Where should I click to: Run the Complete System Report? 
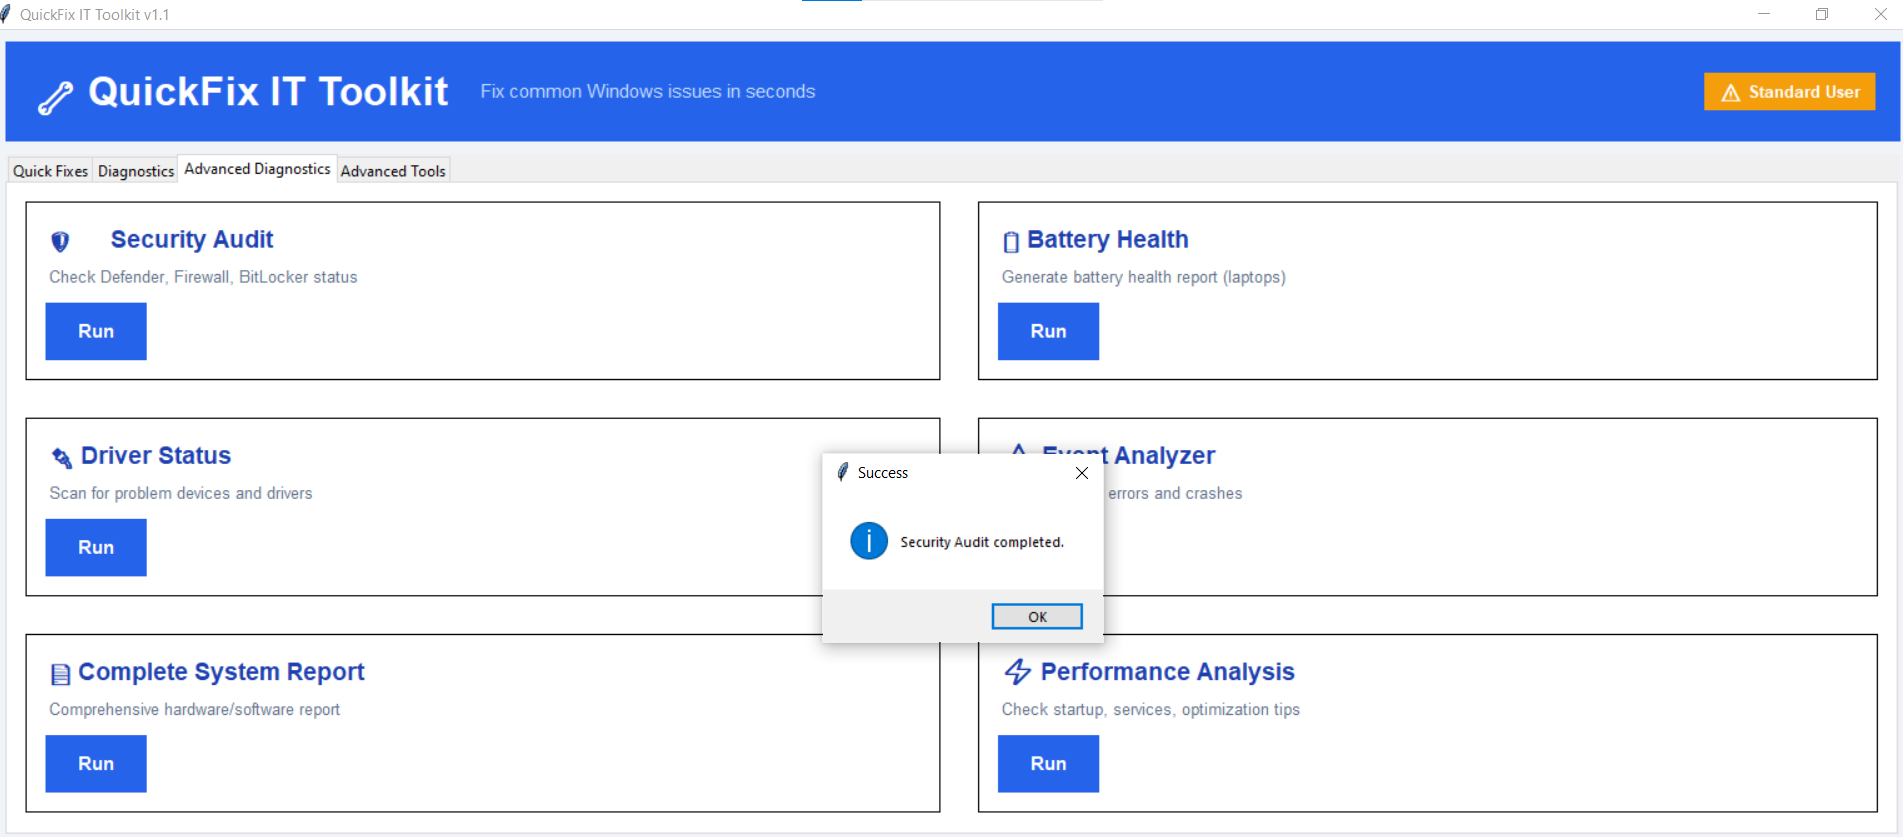tap(96, 763)
